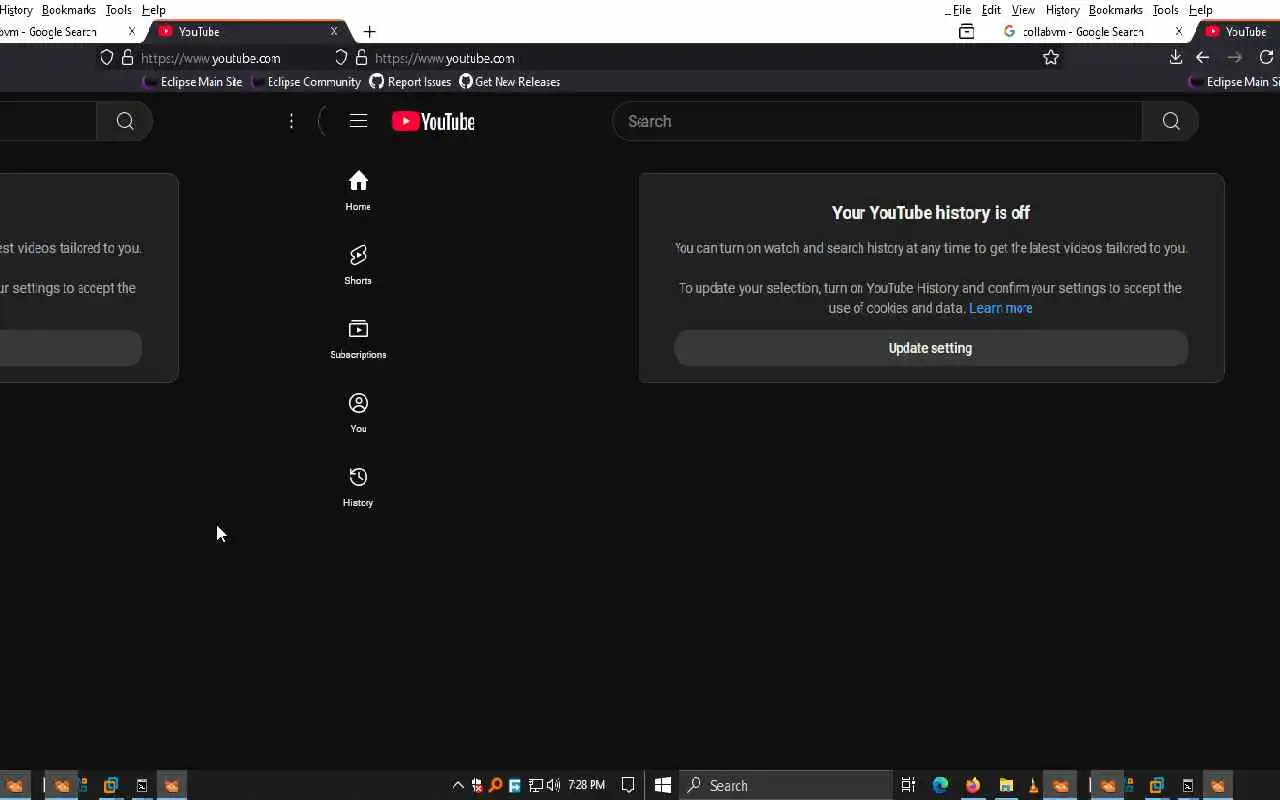
Task: Follow the Learn more link
Action: coord(1001,308)
